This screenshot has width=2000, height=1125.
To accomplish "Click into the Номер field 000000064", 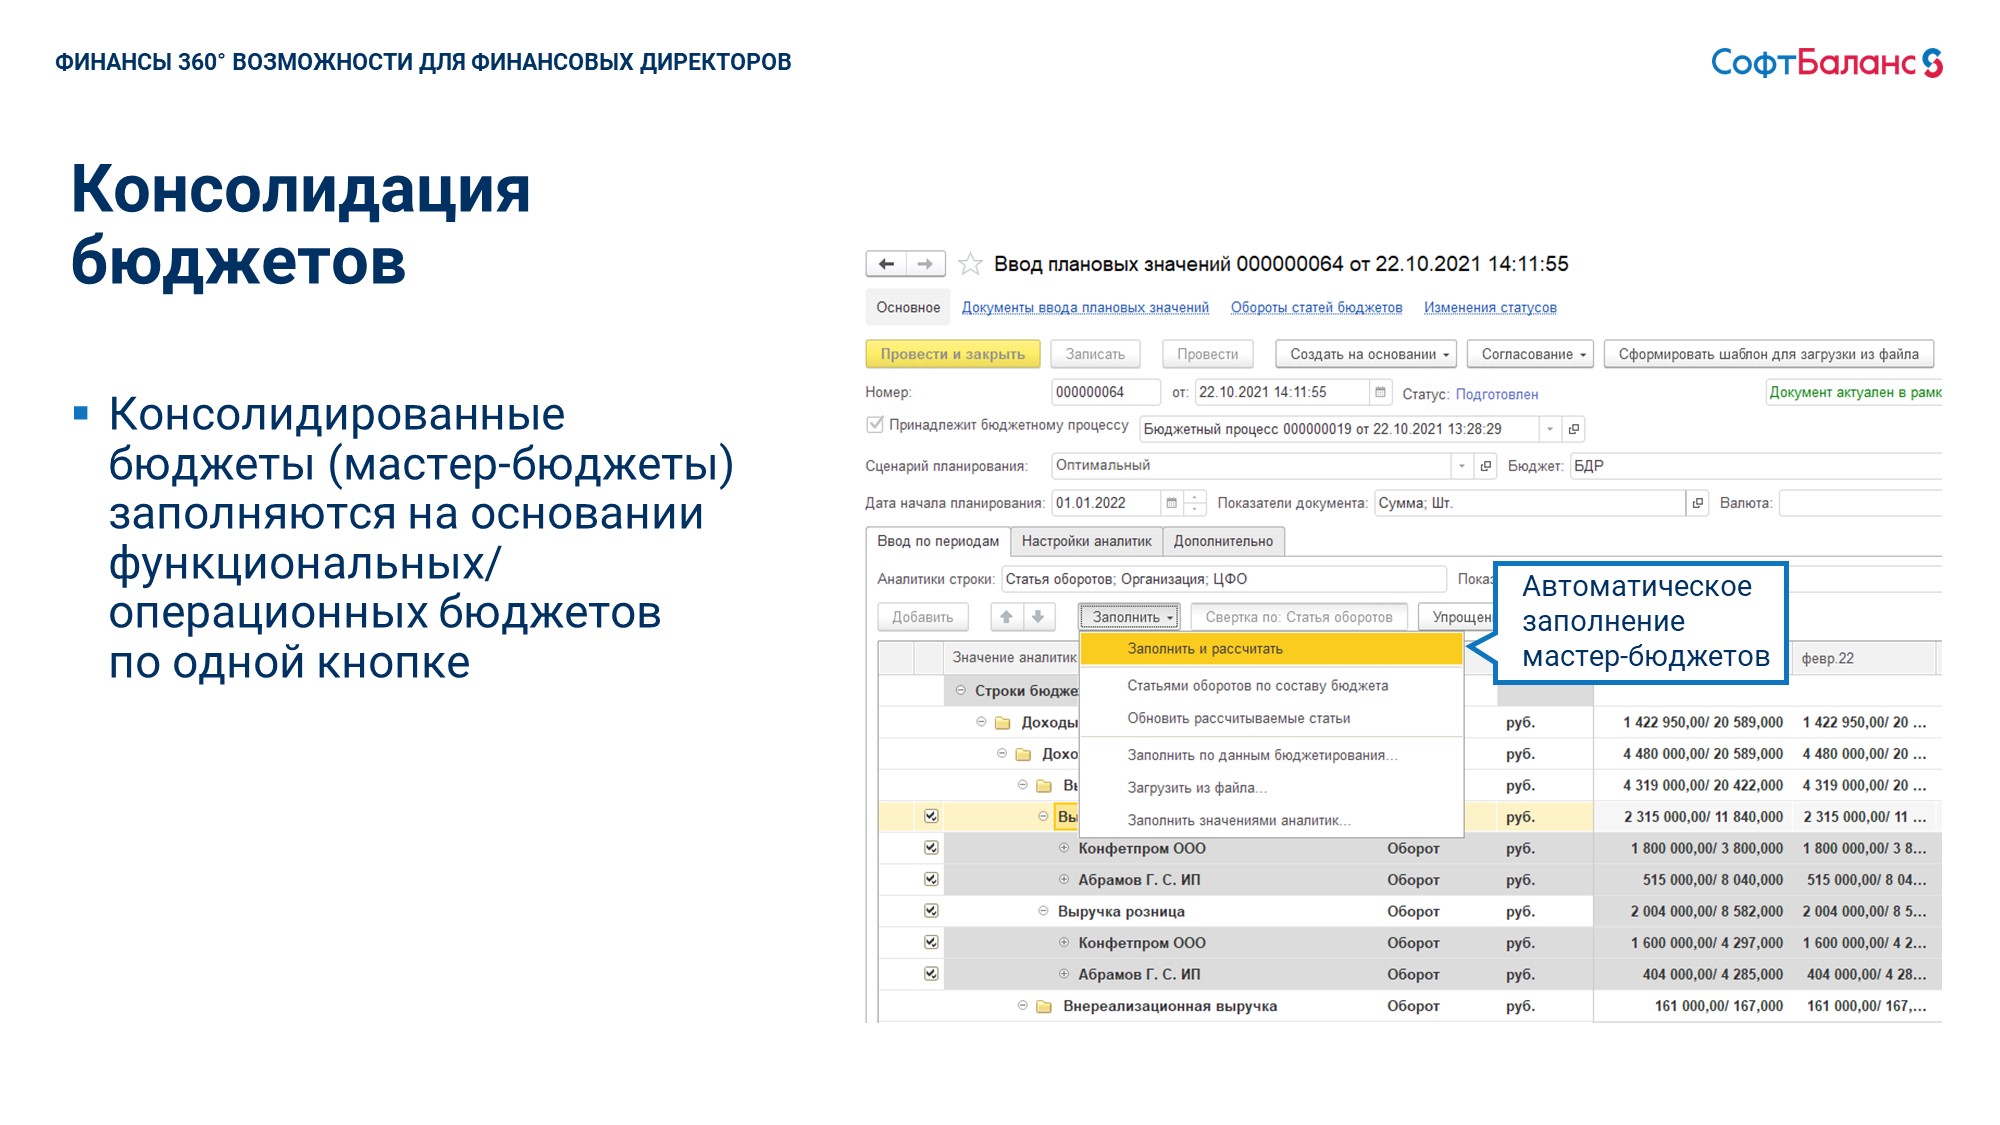I will click(x=1105, y=392).
